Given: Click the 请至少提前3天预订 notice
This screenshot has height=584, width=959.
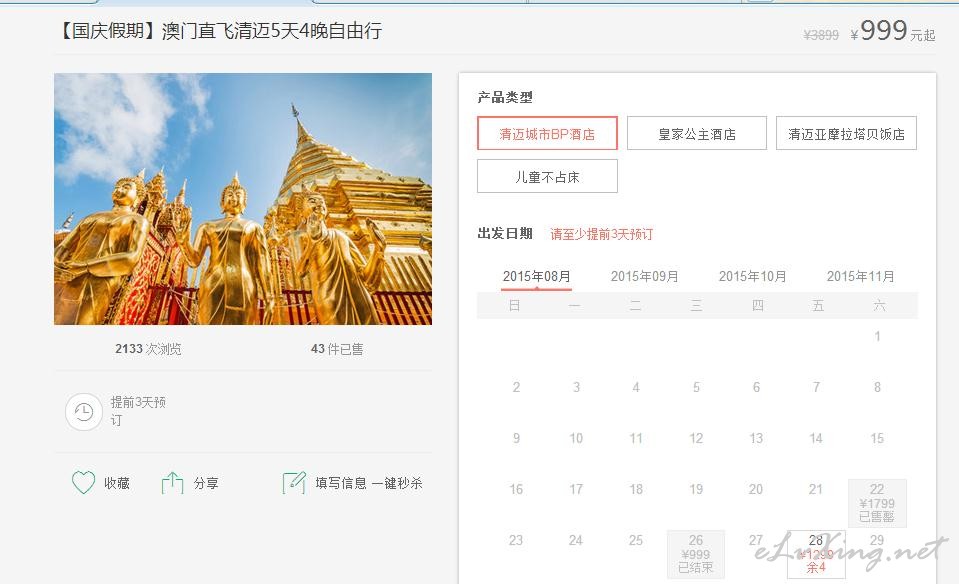Looking at the screenshot, I should (601, 234).
